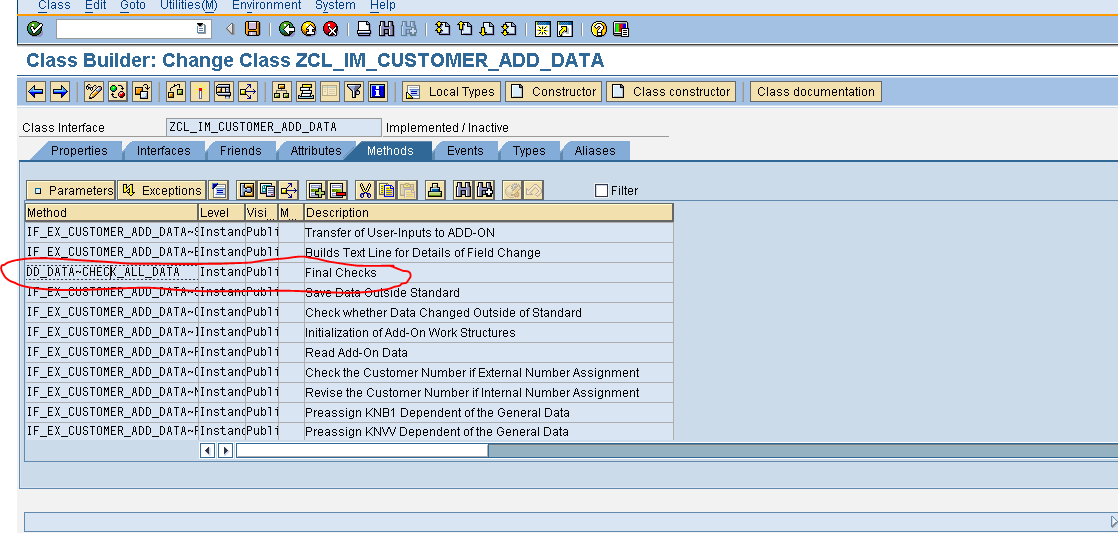
Task: Jump to last page icon
Action: pyautogui.click(x=508, y=29)
